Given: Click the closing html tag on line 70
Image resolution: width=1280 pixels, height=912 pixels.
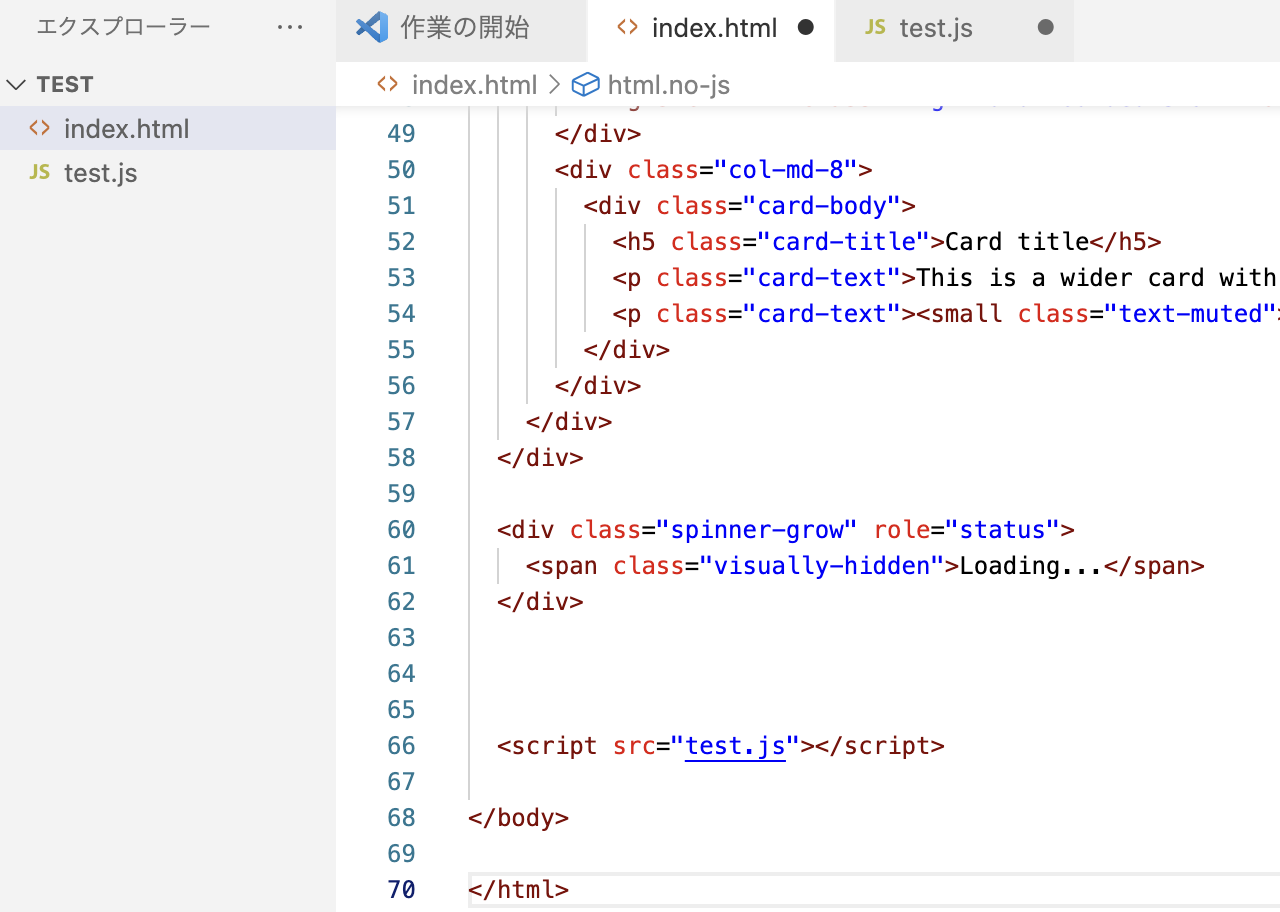Looking at the screenshot, I should pos(518,890).
